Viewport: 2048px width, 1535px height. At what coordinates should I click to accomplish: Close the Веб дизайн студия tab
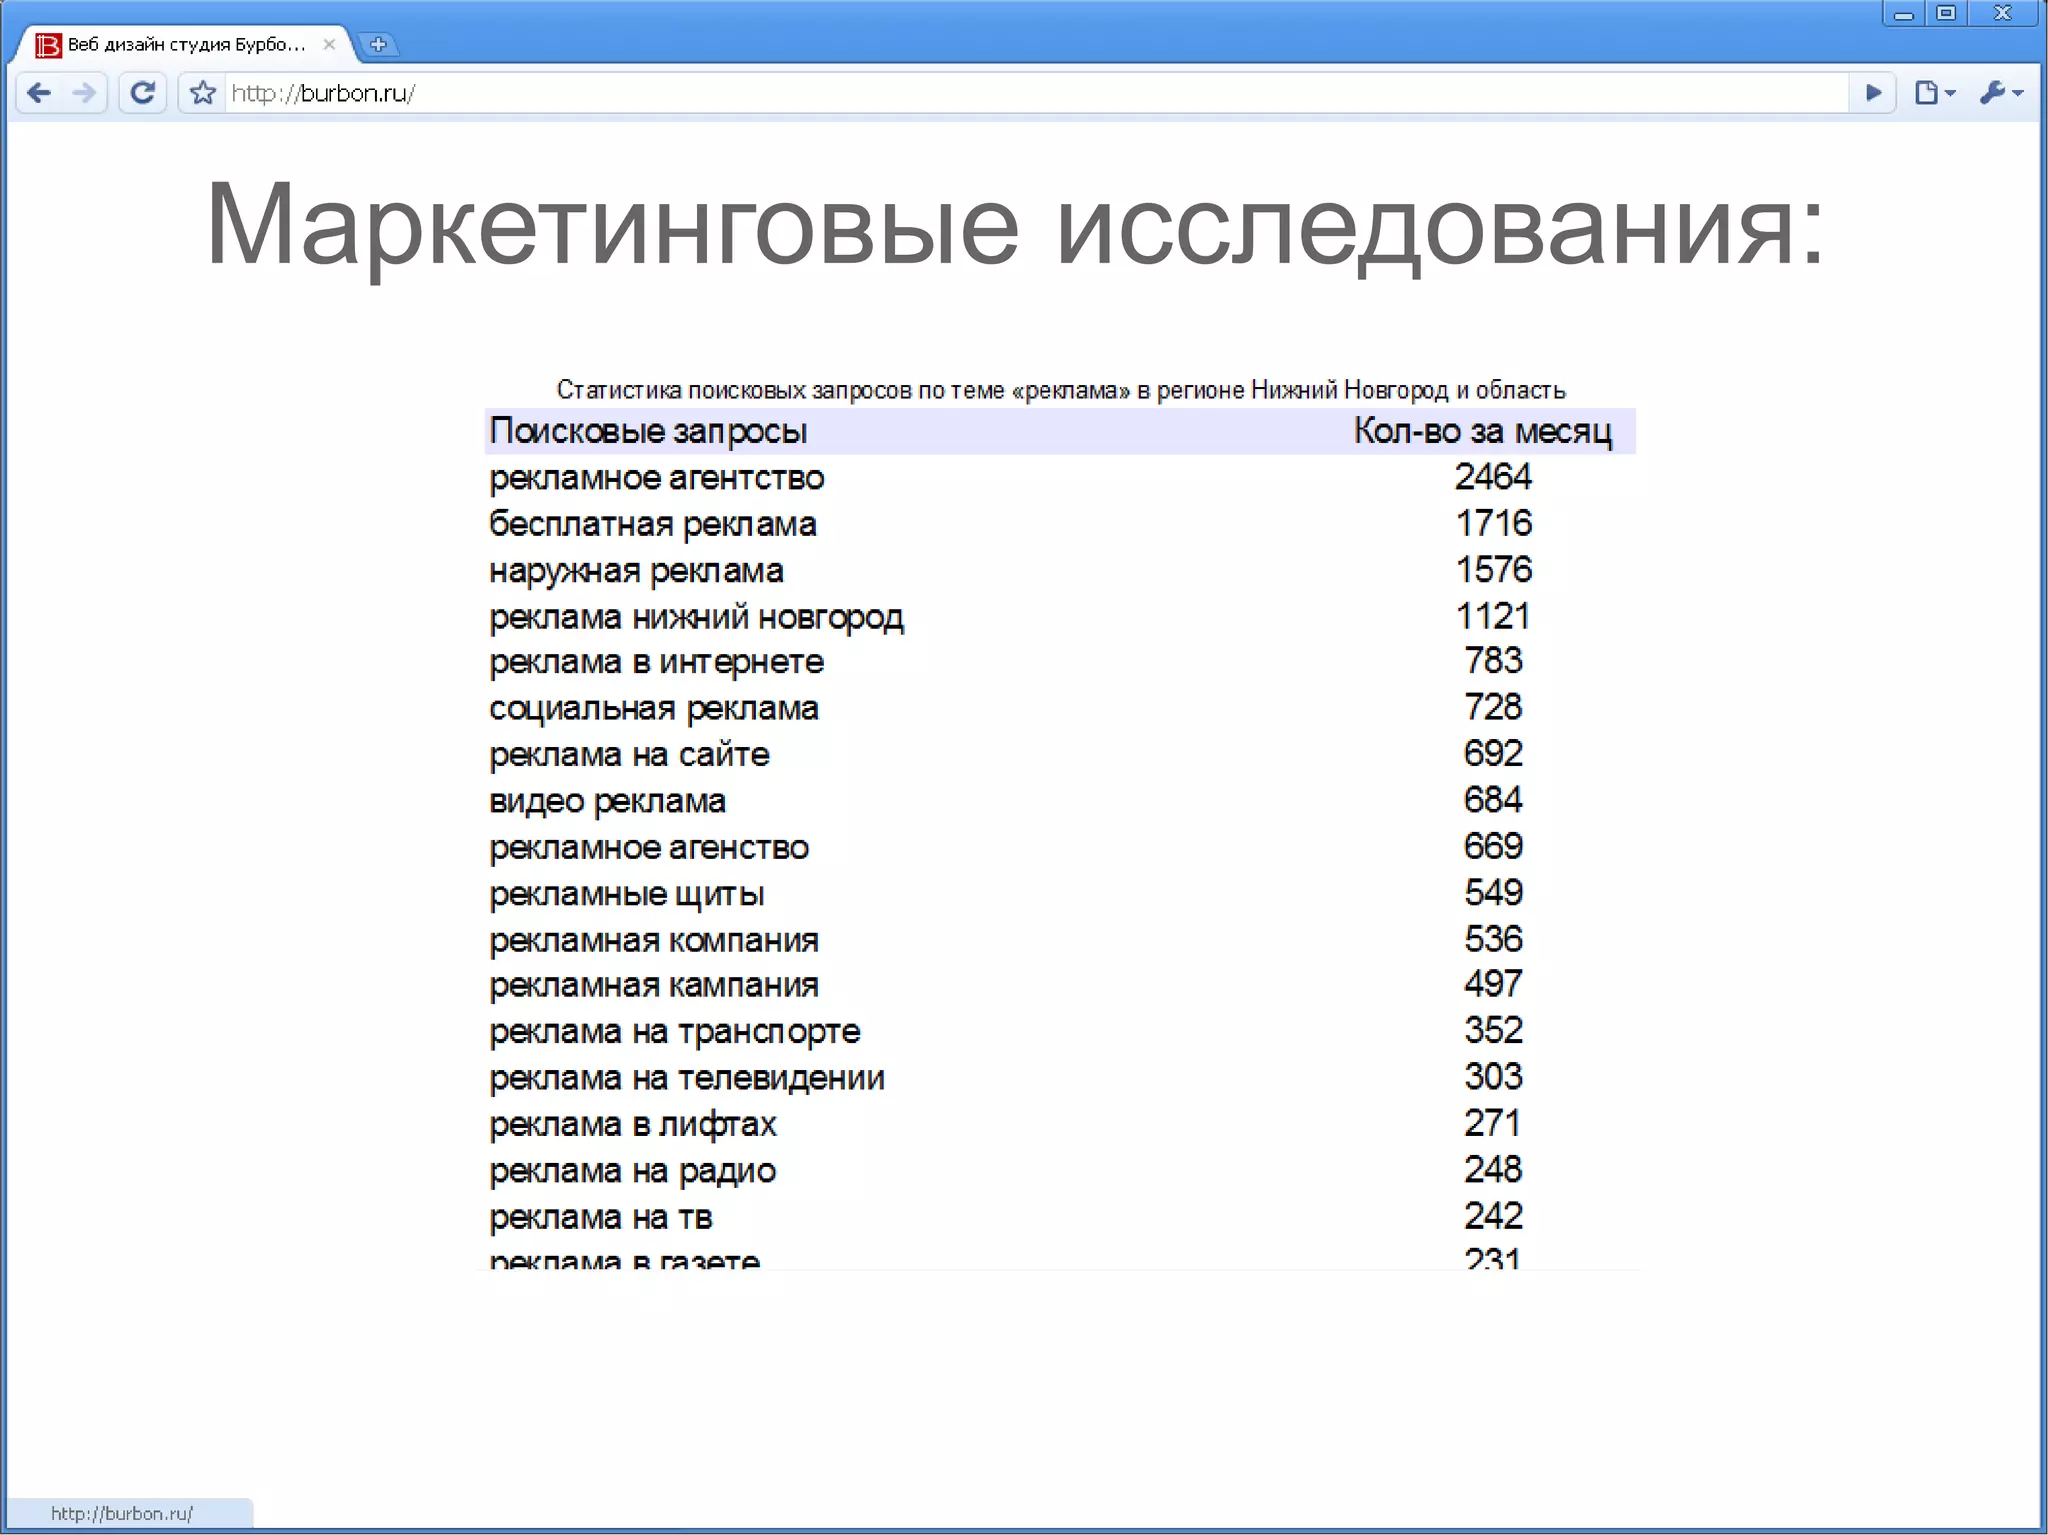coord(329,44)
